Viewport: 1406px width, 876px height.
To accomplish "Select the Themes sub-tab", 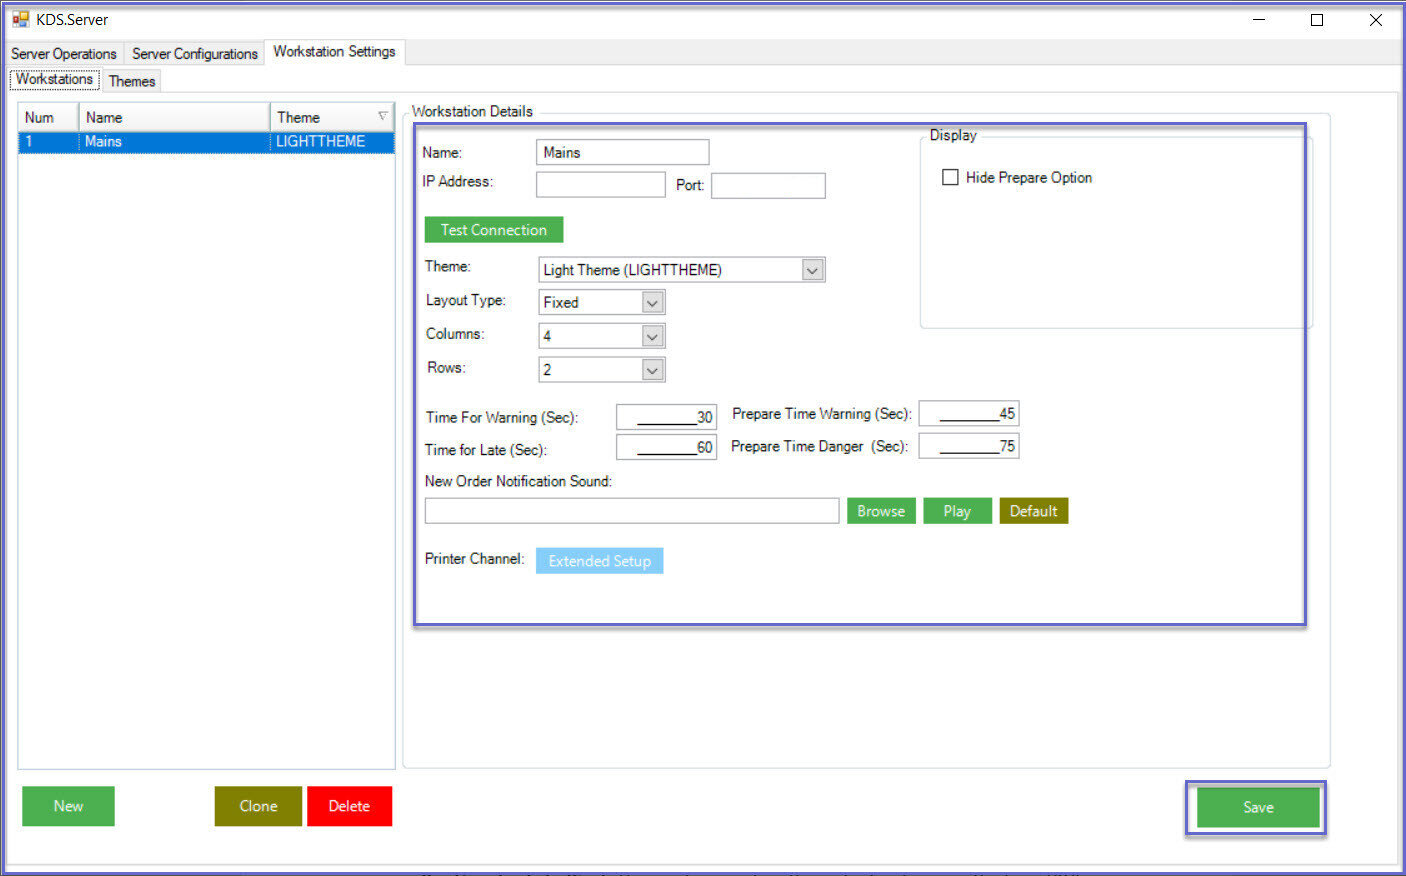I will (132, 81).
